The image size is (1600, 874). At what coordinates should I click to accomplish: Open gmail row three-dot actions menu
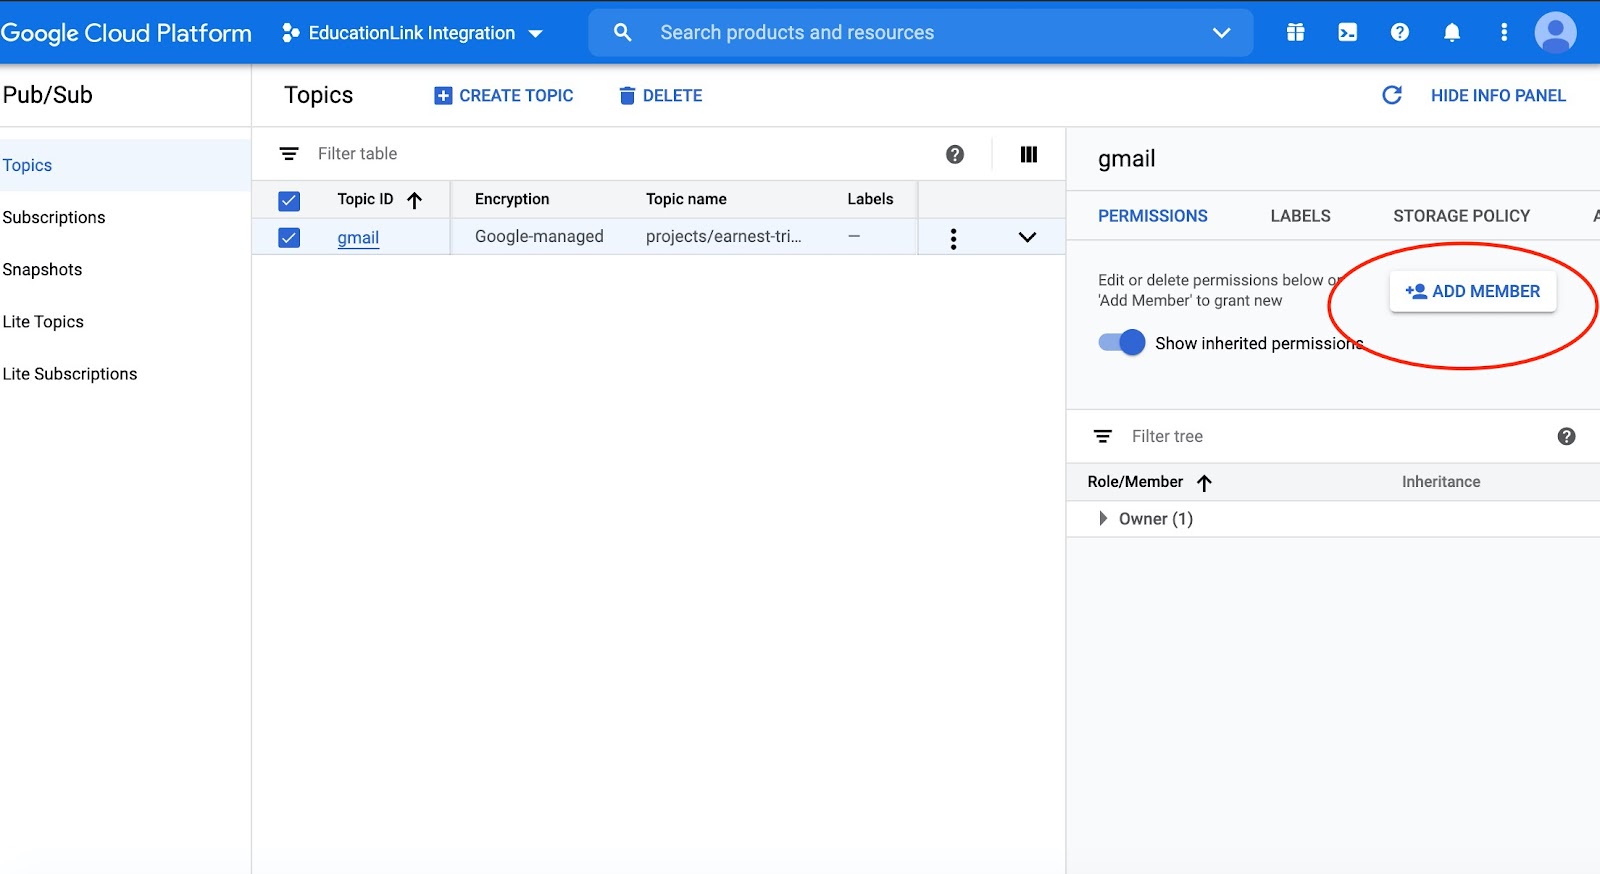click(953, 238)
